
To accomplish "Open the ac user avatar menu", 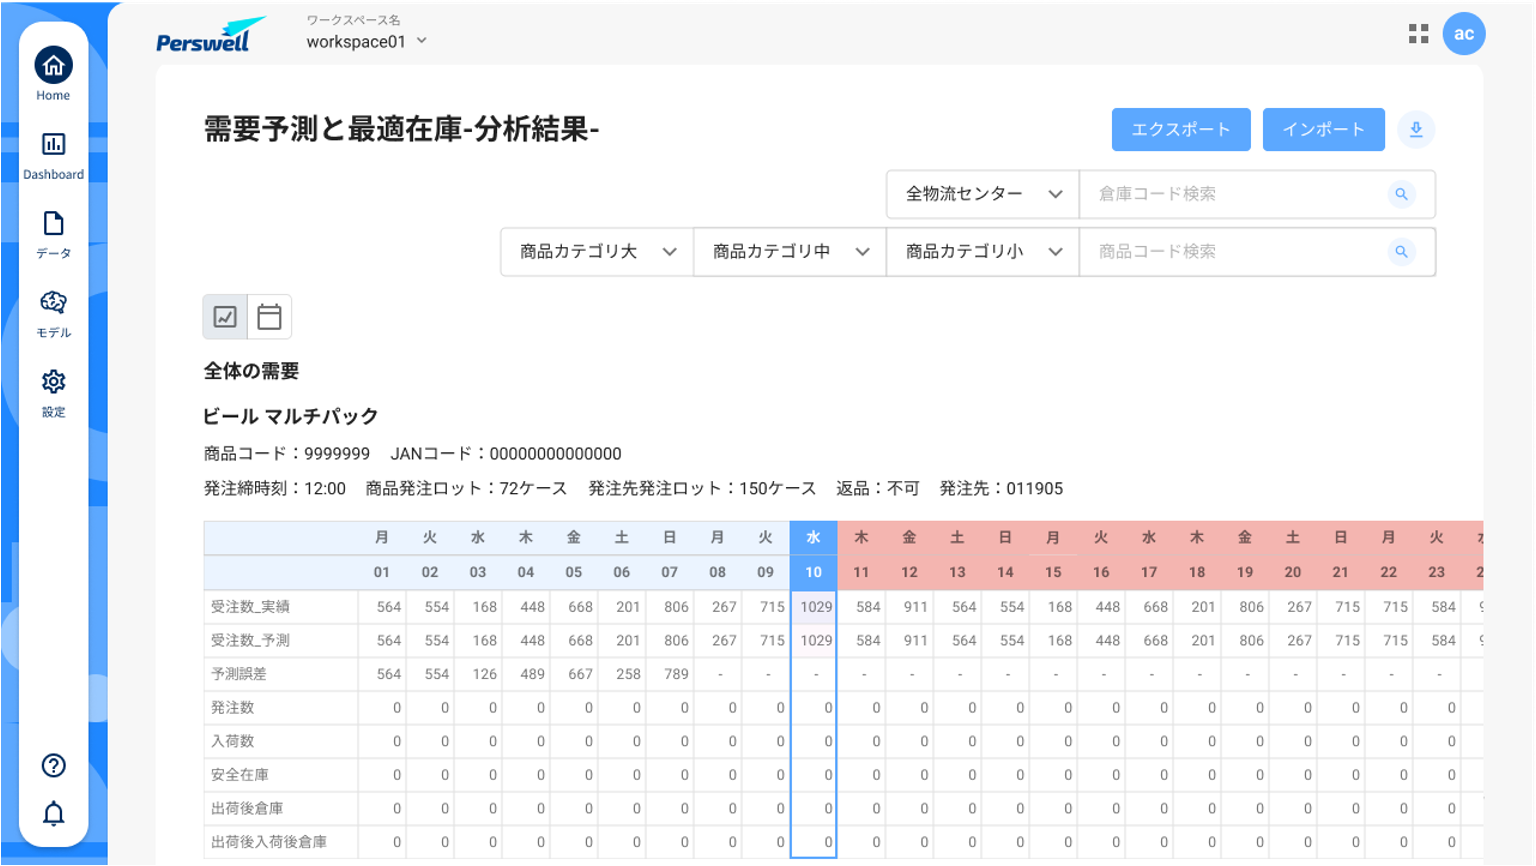I will [x=1465, y=33].
